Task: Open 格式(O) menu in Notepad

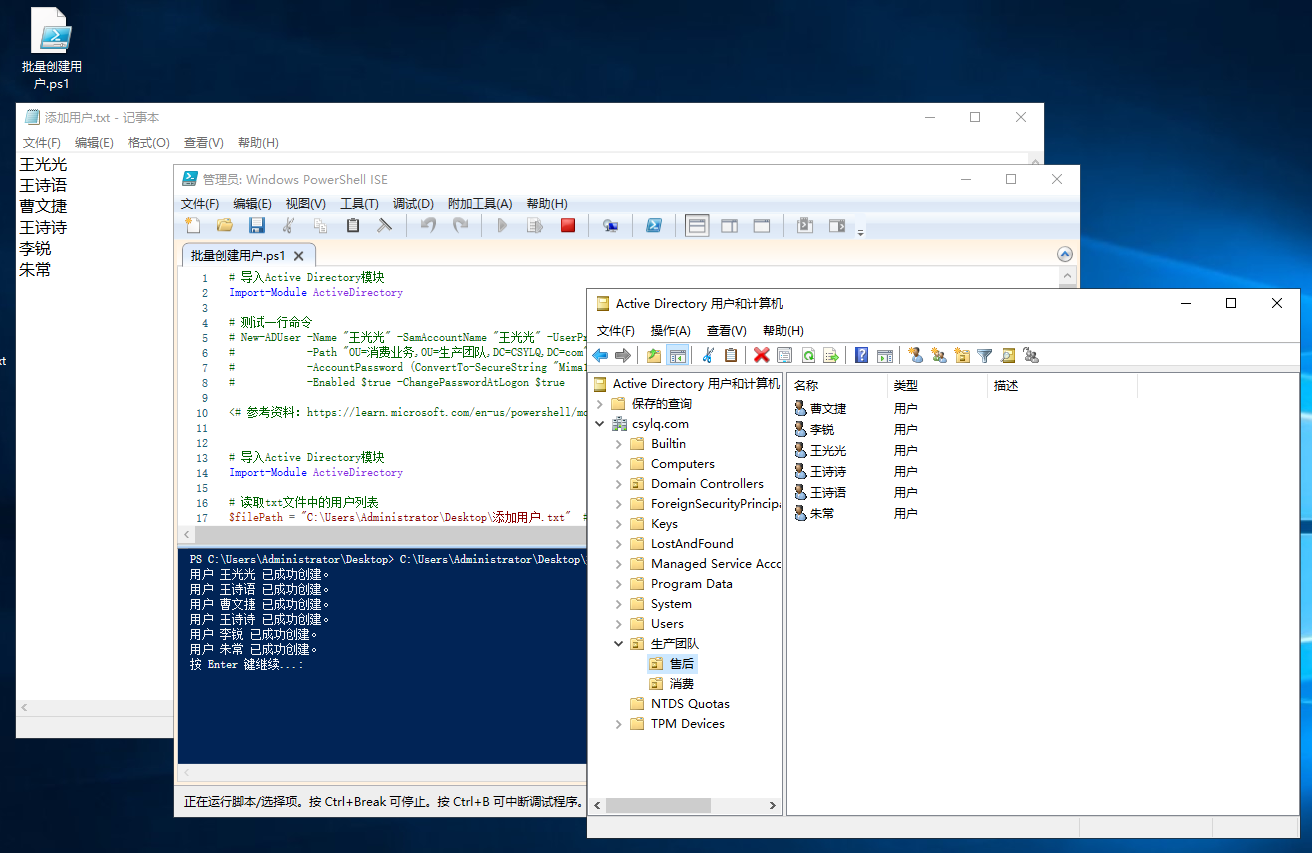Action: coord(149,143)
